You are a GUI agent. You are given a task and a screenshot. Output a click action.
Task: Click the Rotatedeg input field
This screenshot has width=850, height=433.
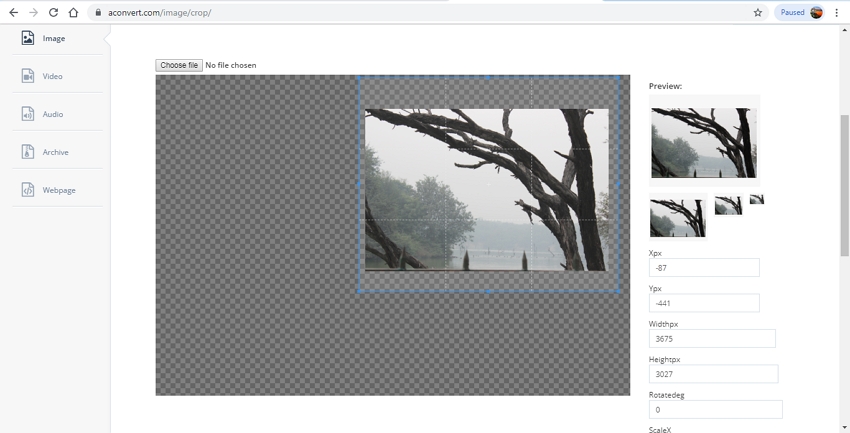point(715,409)
